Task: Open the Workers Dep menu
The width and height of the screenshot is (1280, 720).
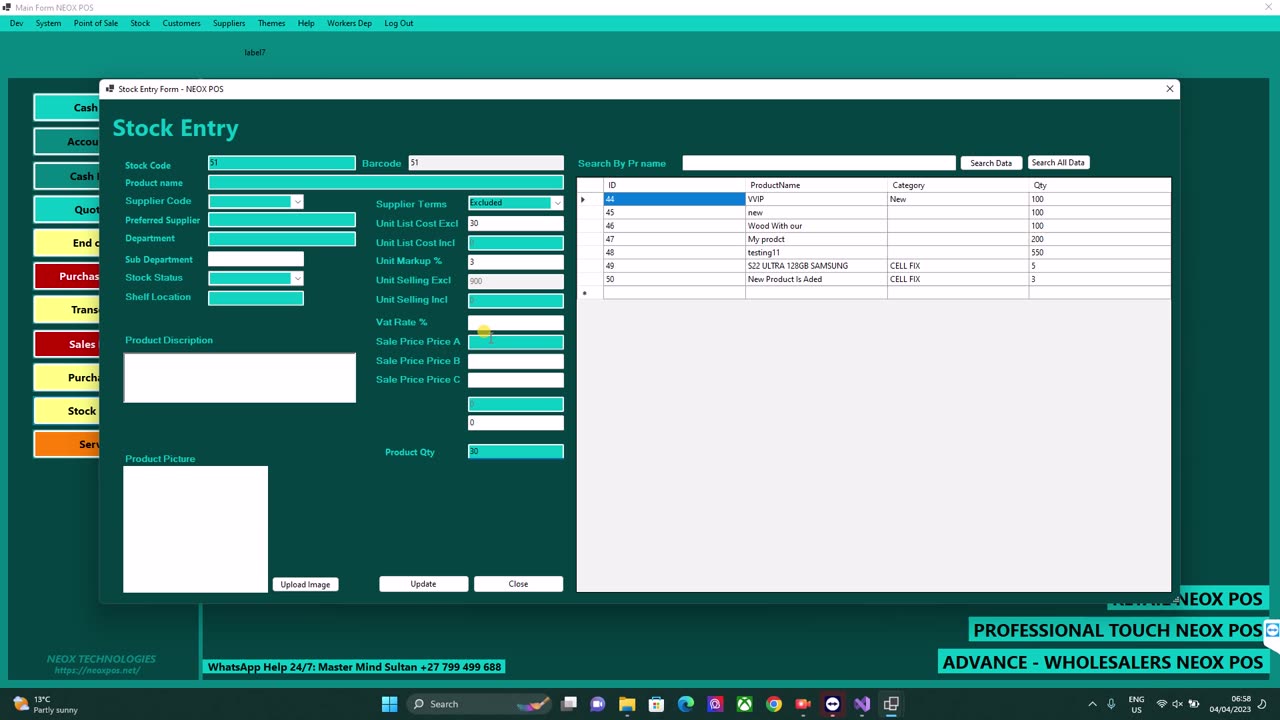Action: coord(349,23)
